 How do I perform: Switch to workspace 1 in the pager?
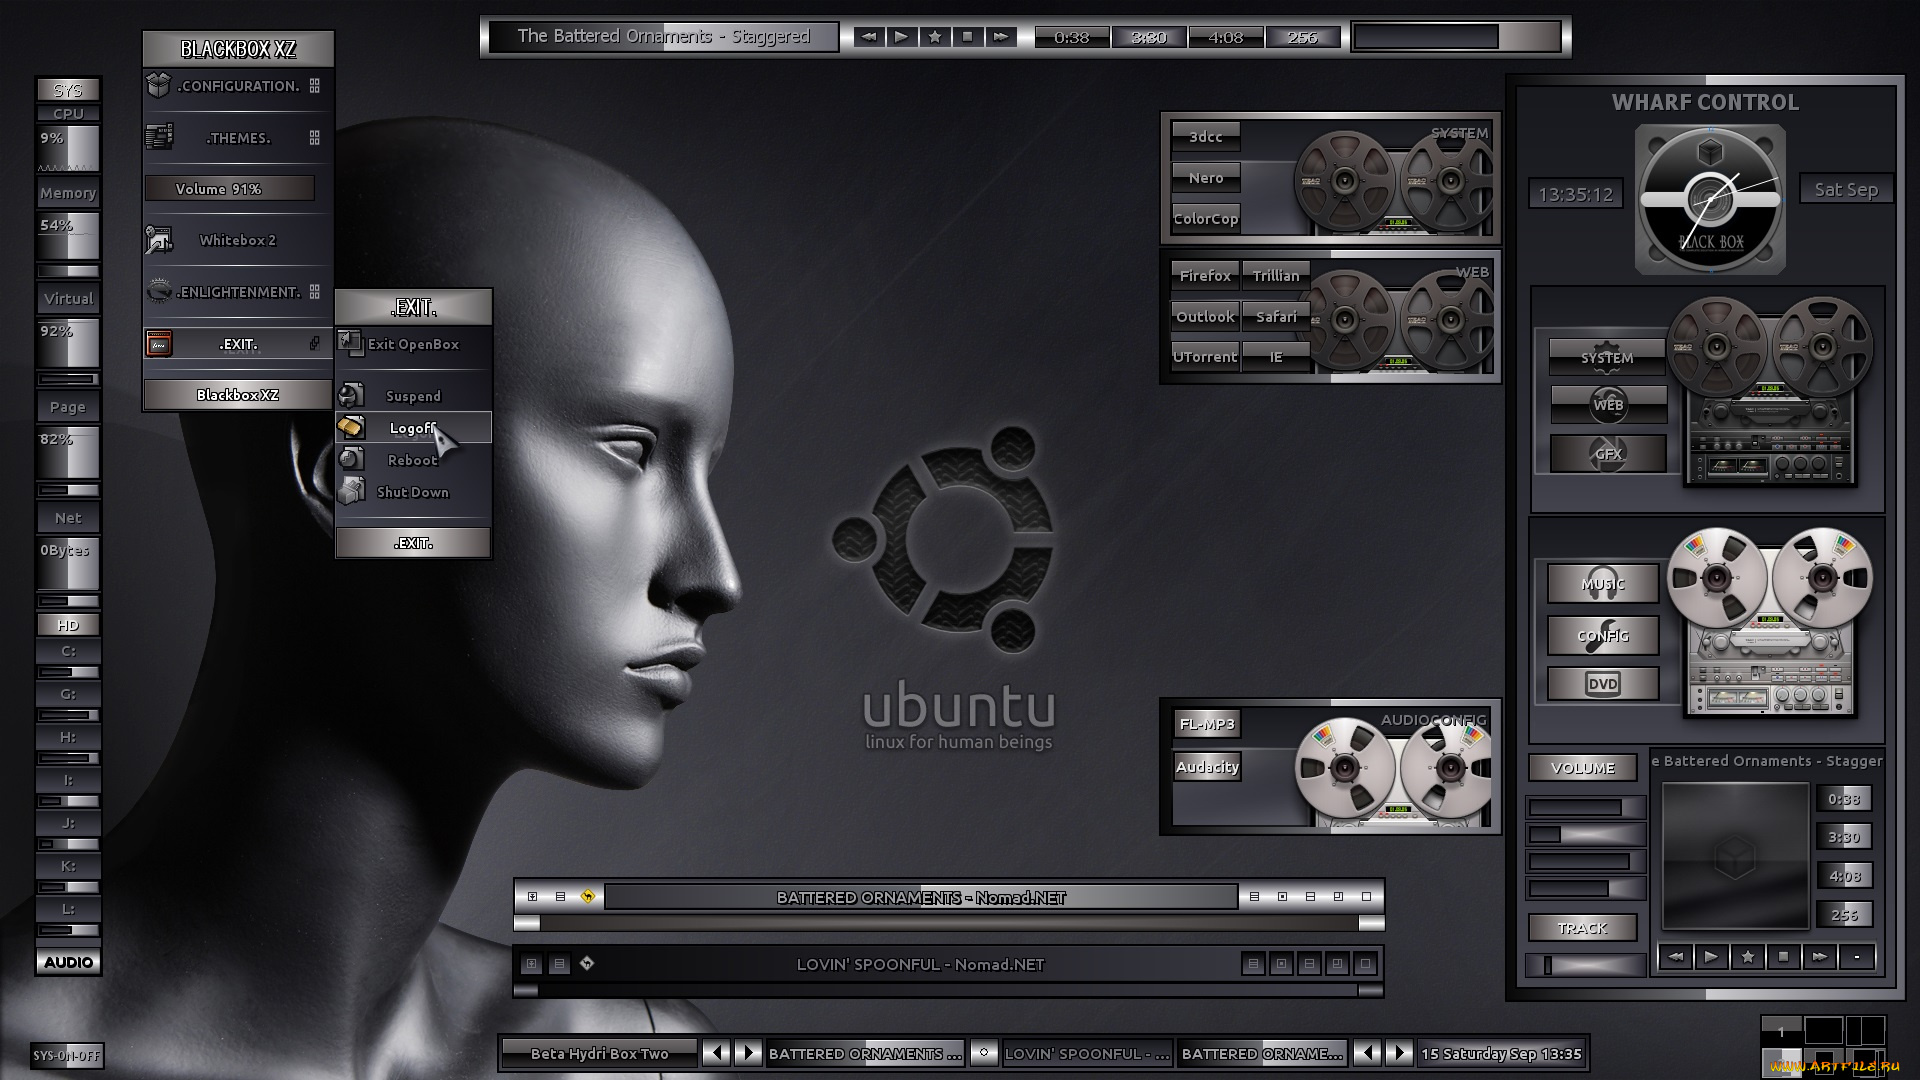click(x=1781, y=1031)
